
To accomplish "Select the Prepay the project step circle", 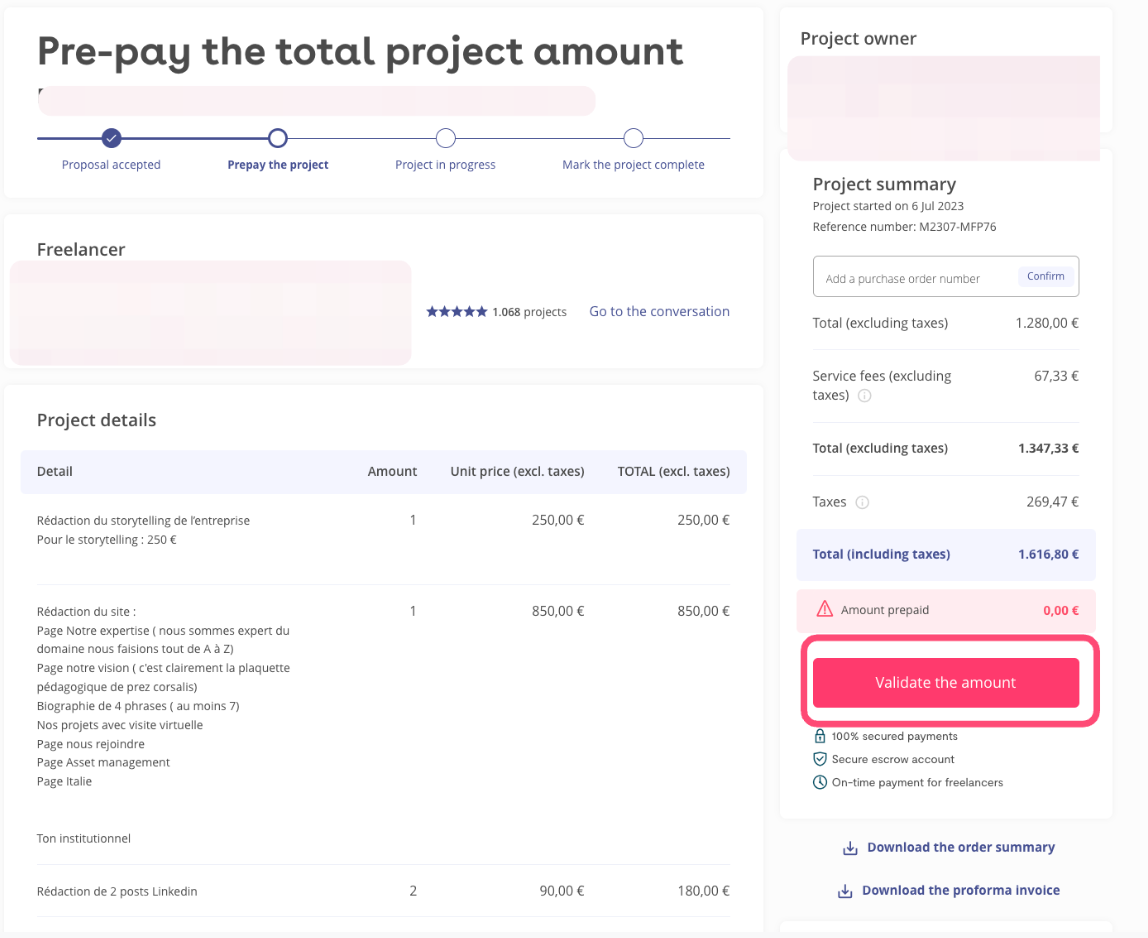I will tap(278, 138).
